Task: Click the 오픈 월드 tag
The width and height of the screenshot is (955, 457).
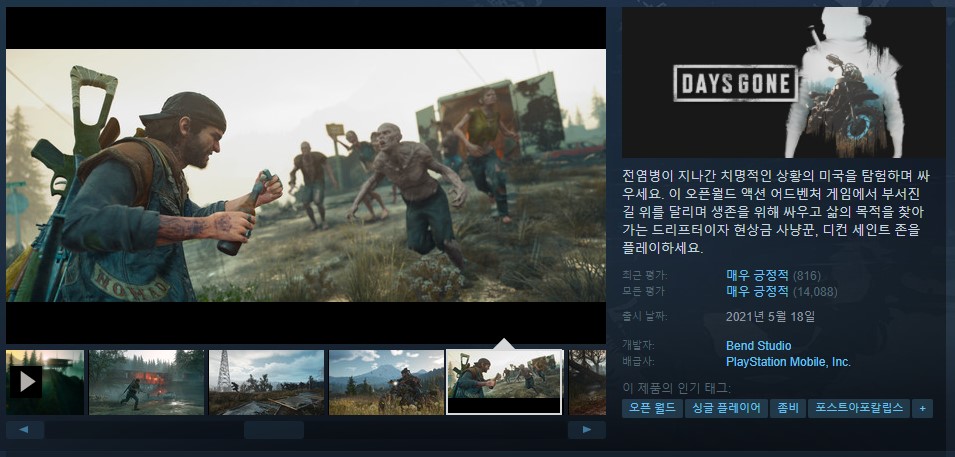Action: 652,408
